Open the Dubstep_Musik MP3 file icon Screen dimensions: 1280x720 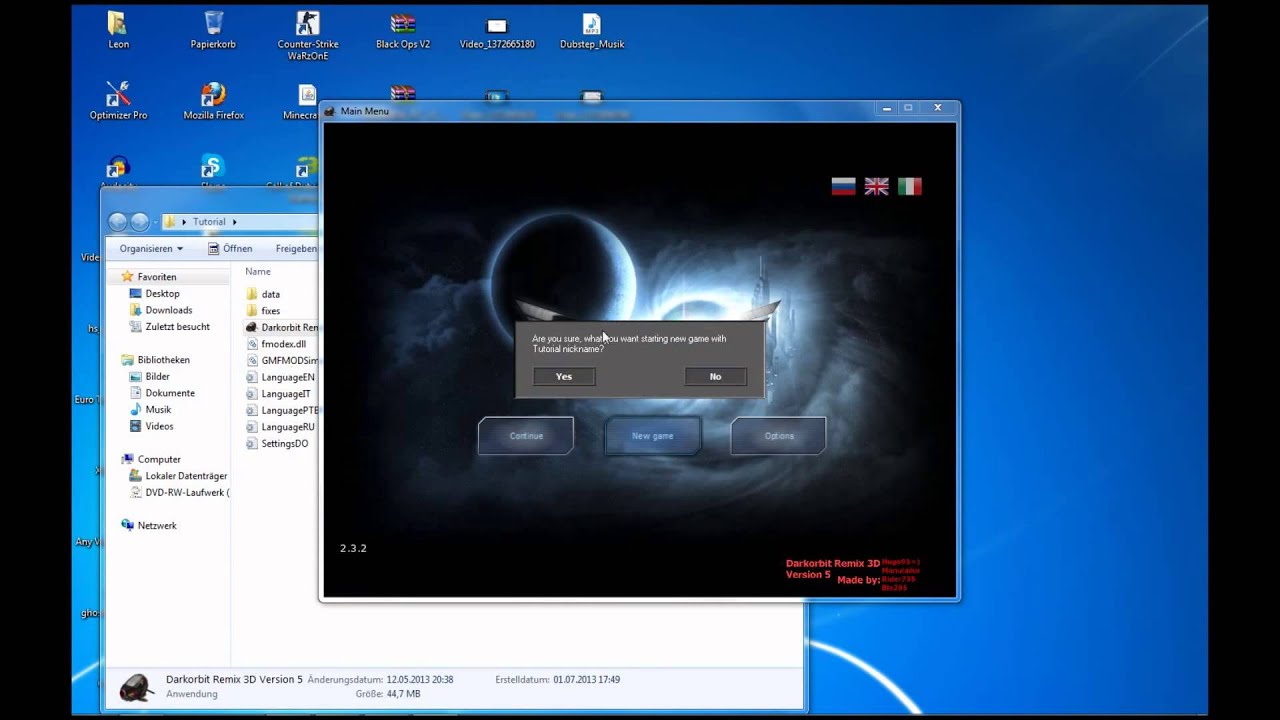592,30
